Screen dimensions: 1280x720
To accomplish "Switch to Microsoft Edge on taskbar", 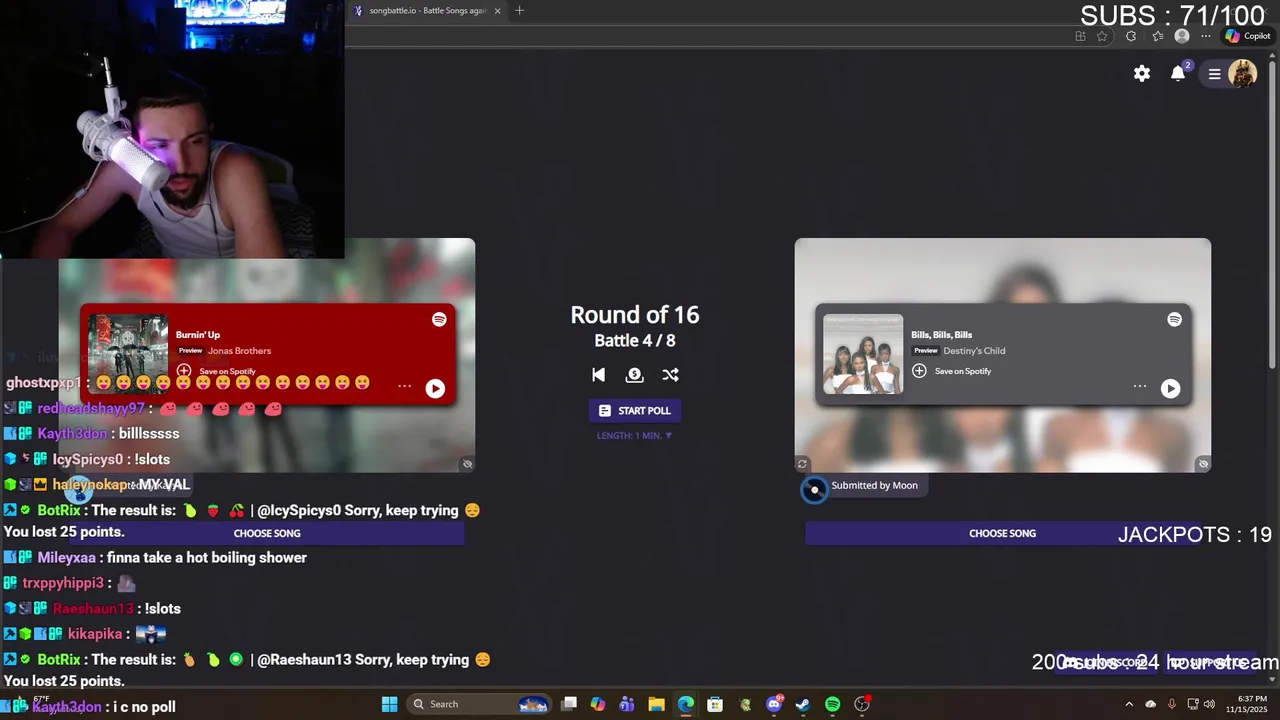I will coord(685,704).
